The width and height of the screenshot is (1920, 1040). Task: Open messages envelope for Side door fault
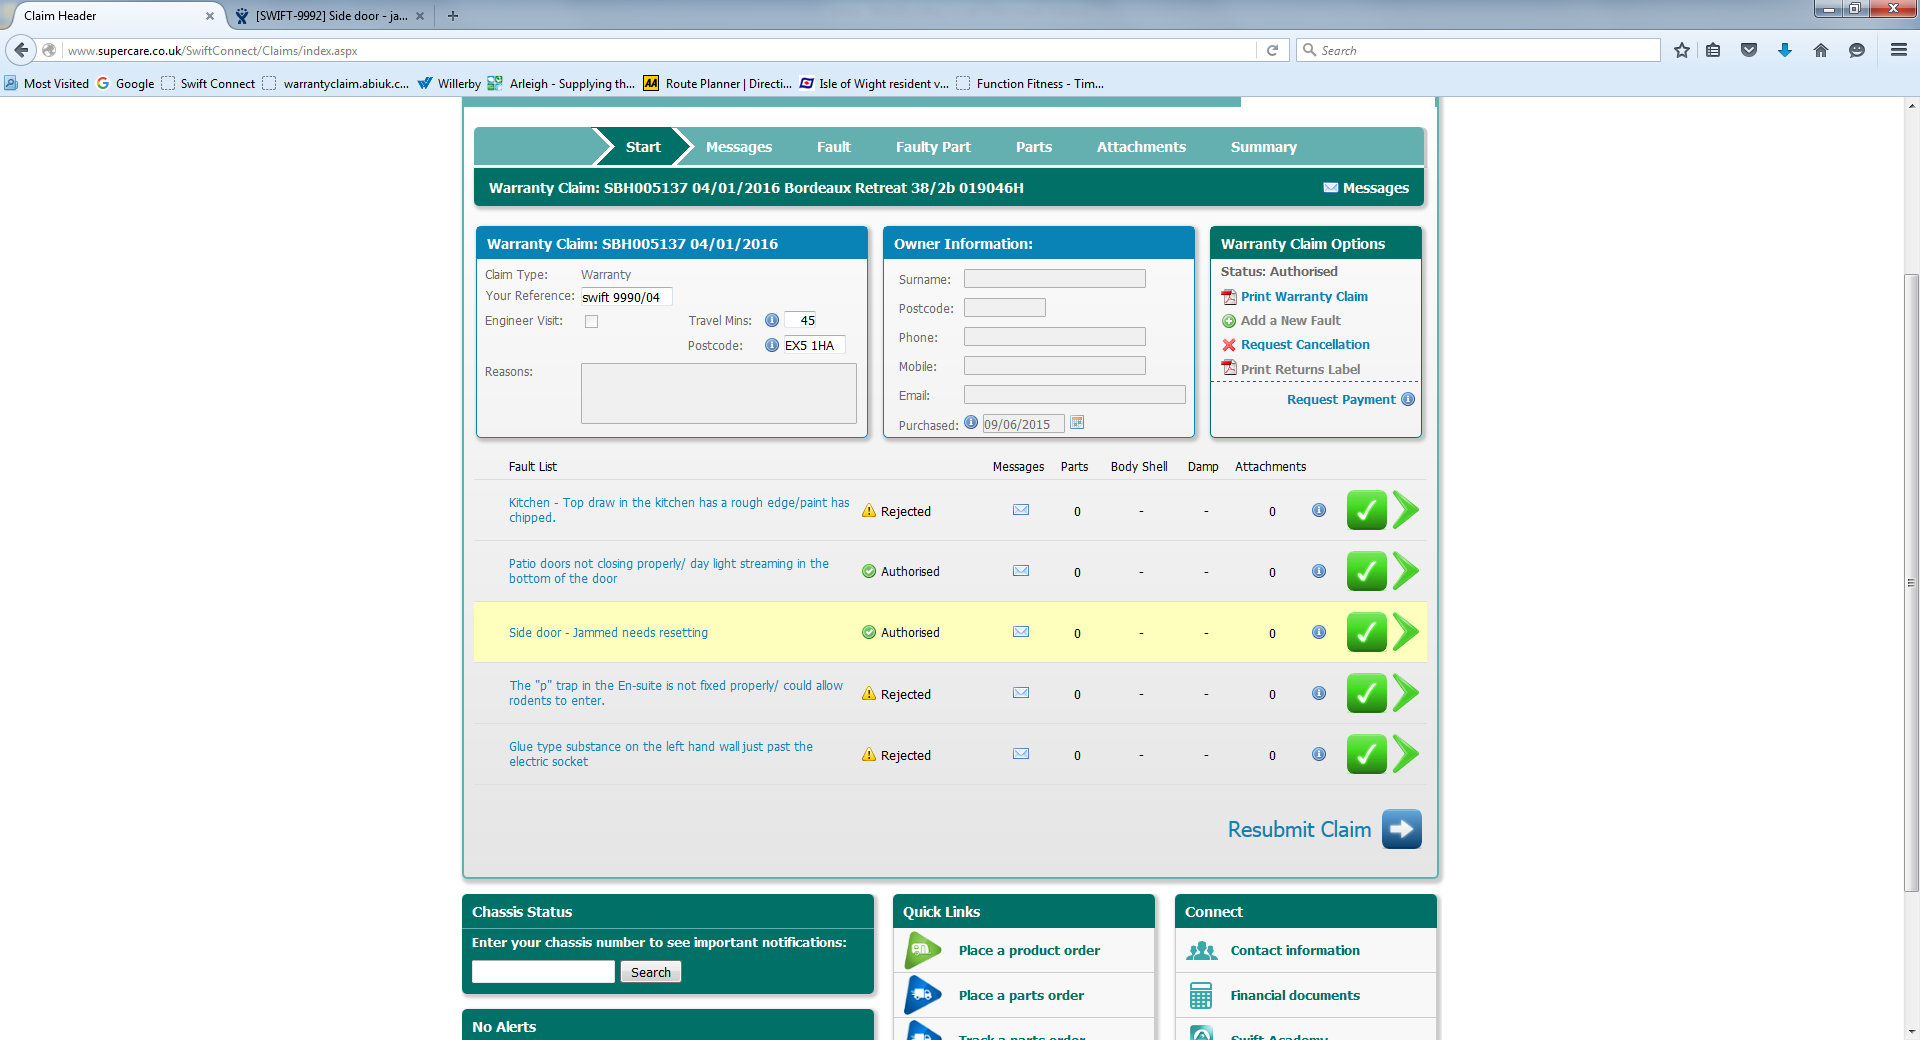(x=1021, y=632)
